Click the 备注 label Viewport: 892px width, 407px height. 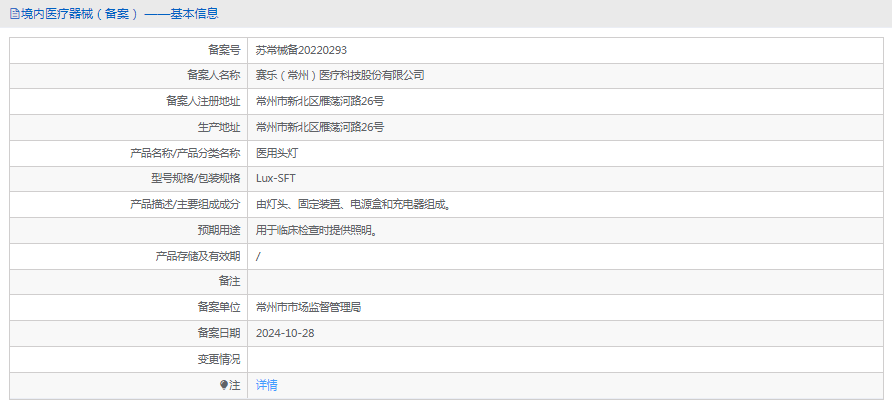[x=229, y=282]
